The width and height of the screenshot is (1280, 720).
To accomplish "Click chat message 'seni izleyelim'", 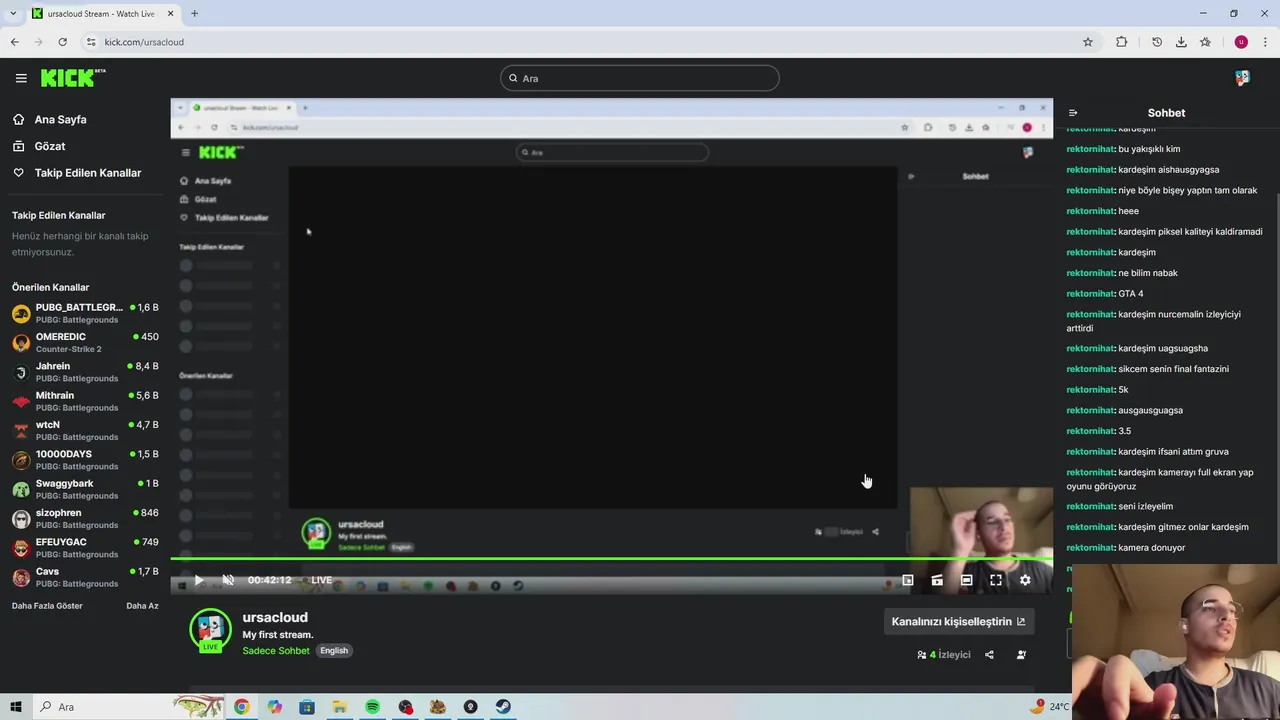I will [x=1145, y=507].
